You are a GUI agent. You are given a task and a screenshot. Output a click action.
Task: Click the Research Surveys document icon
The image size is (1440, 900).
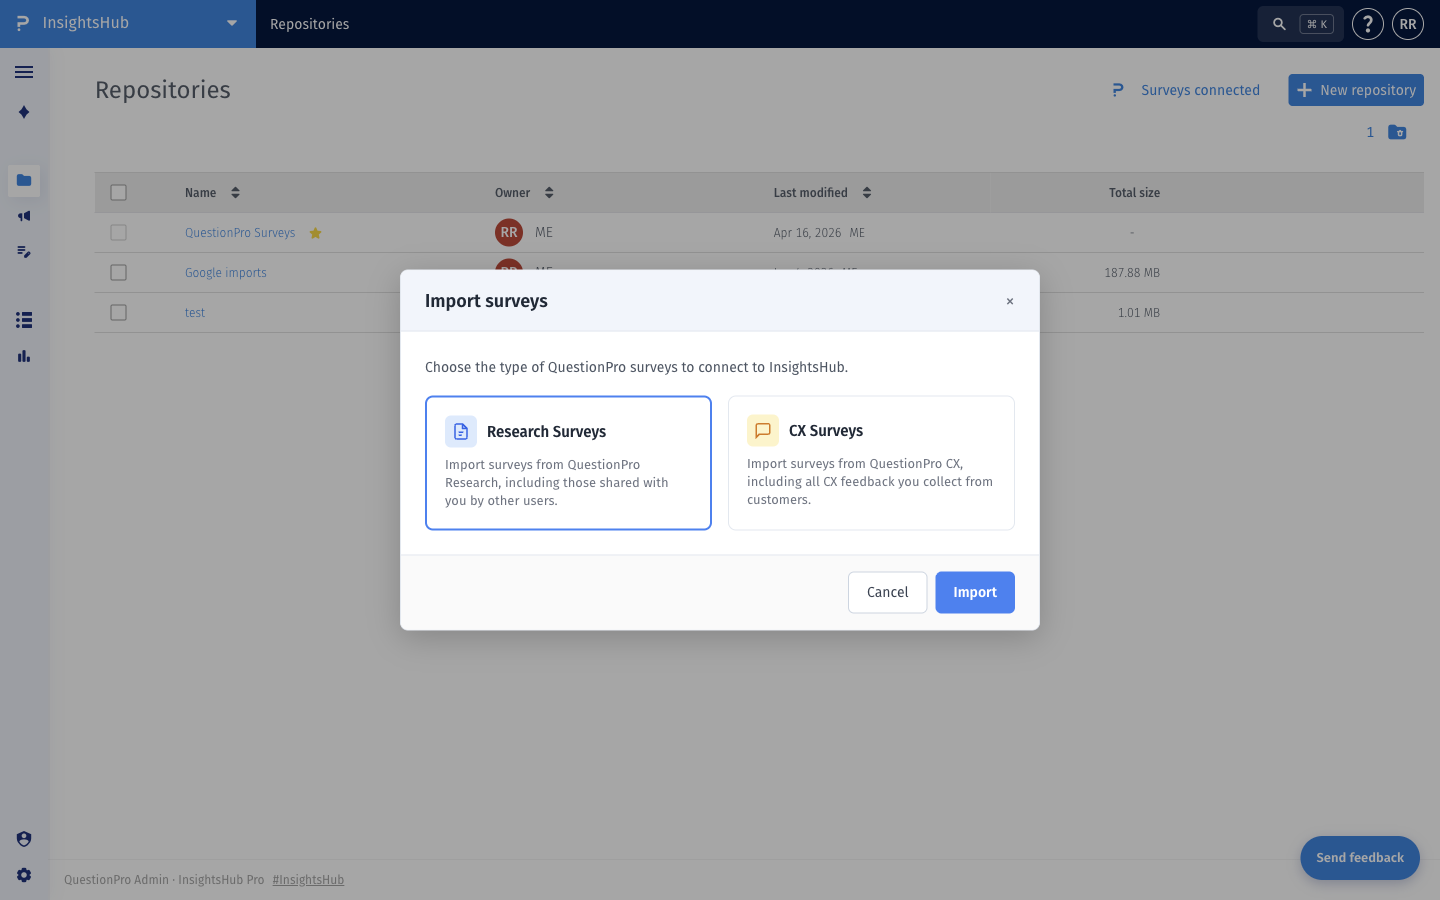point(461,431)
